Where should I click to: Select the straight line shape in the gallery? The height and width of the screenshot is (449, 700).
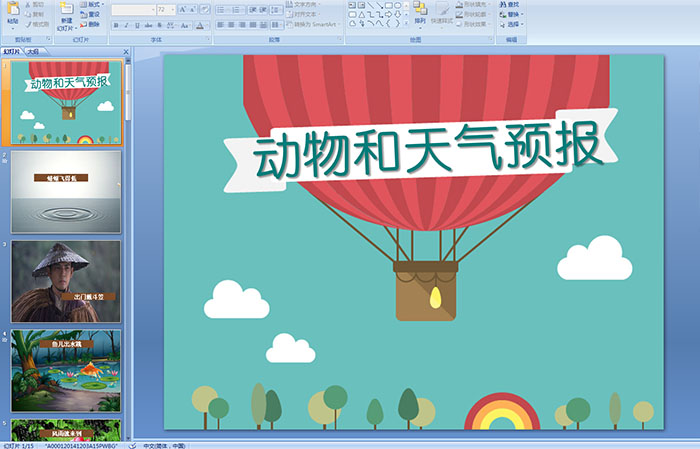pyautogui.click(x=371, y=5)
